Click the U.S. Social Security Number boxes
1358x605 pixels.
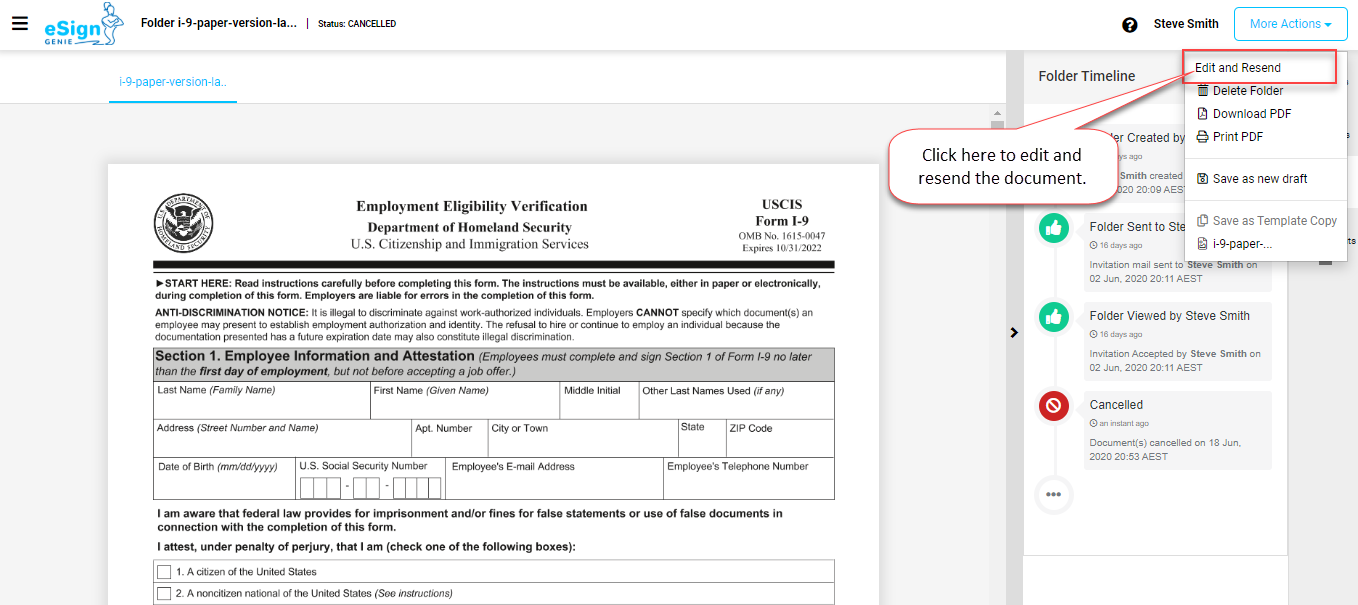pyautogui.click(x=370, y=488)
